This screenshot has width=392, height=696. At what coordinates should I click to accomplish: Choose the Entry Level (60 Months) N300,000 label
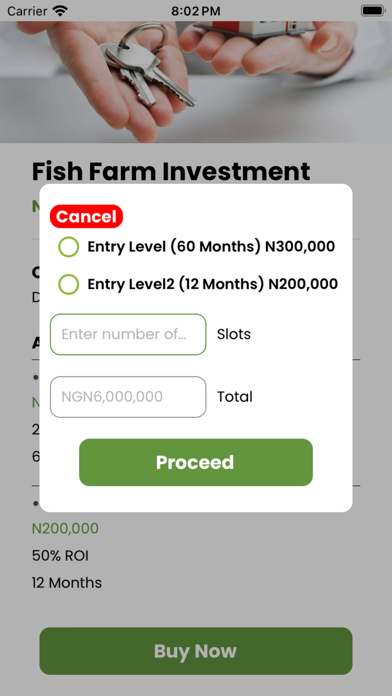click(x=211, y=246)
